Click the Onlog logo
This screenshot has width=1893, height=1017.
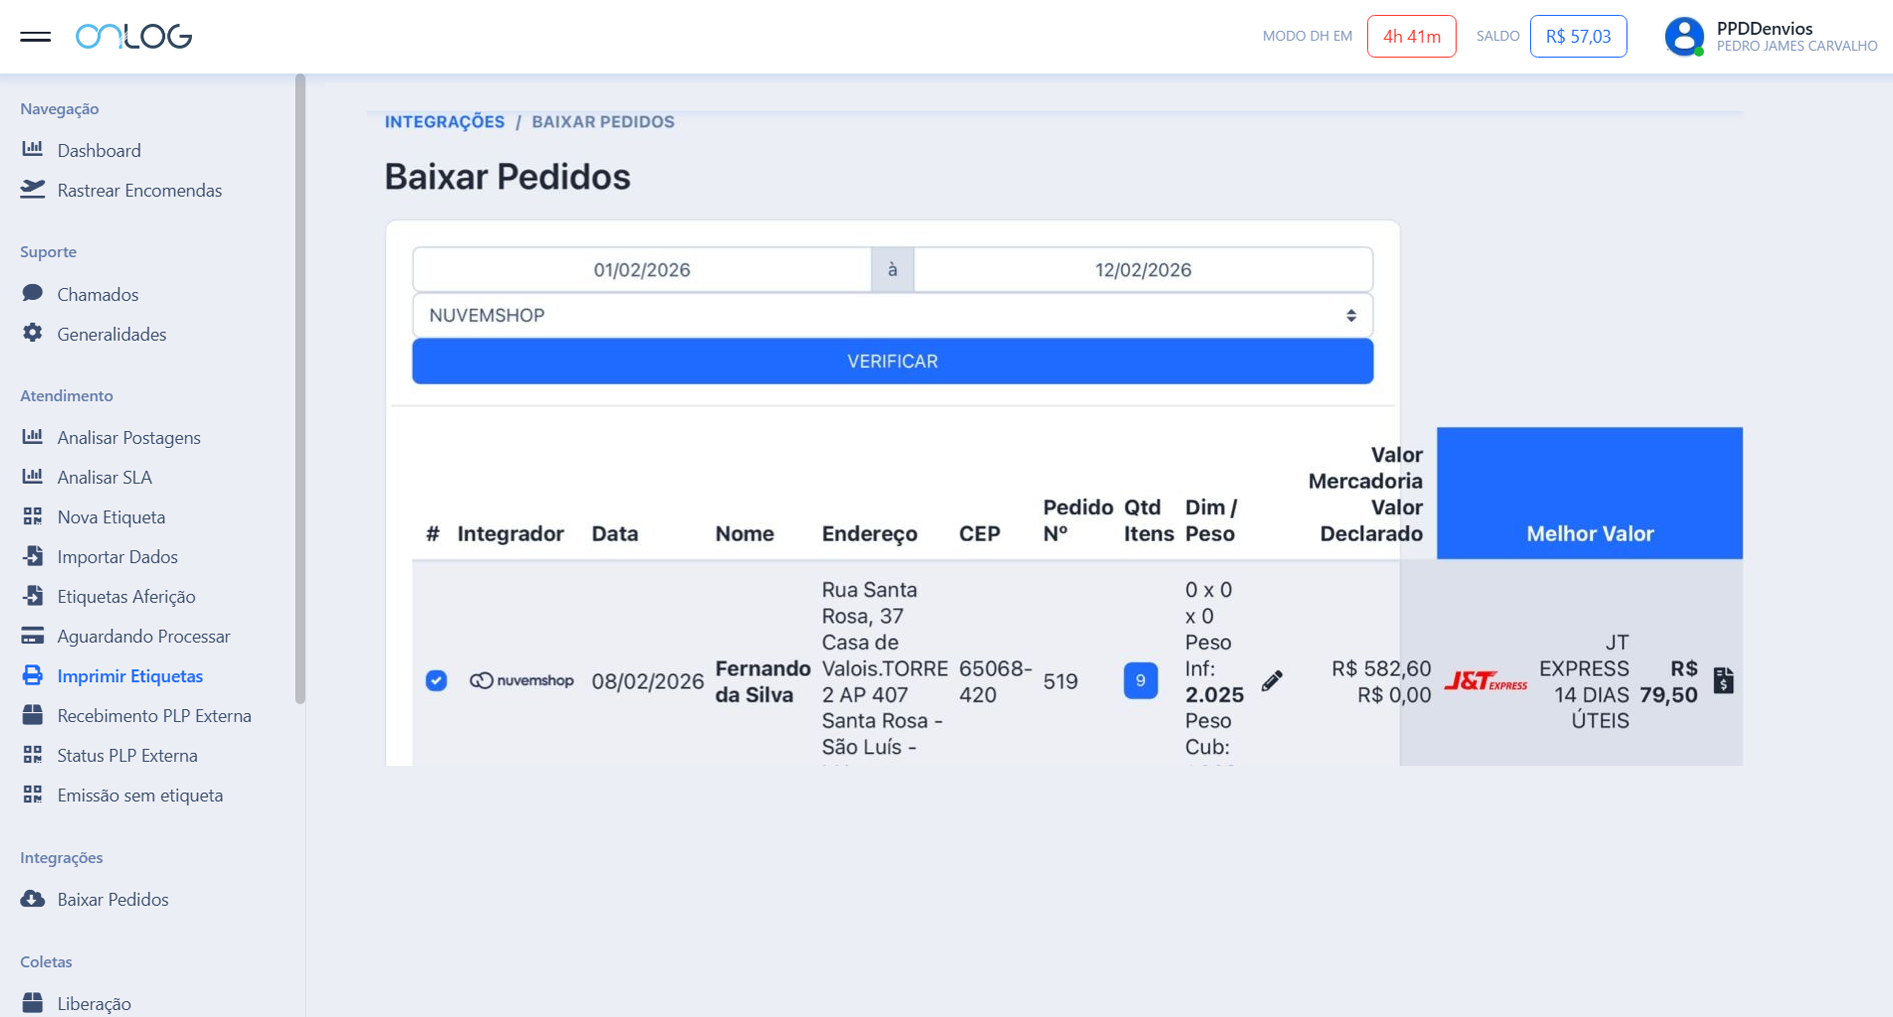pyautogui.click(x=134, y=37)
